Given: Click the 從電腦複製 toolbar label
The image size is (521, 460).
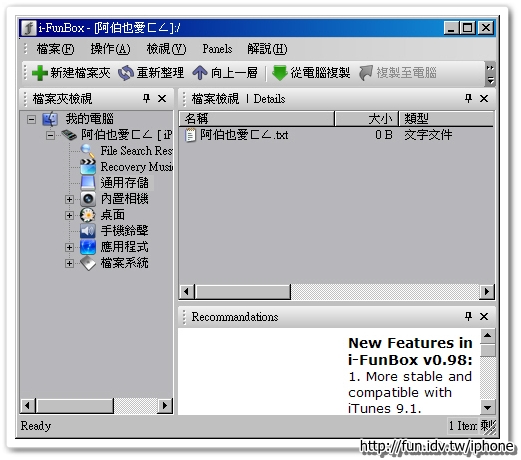Looking at the screenshot, I should 320,73.
